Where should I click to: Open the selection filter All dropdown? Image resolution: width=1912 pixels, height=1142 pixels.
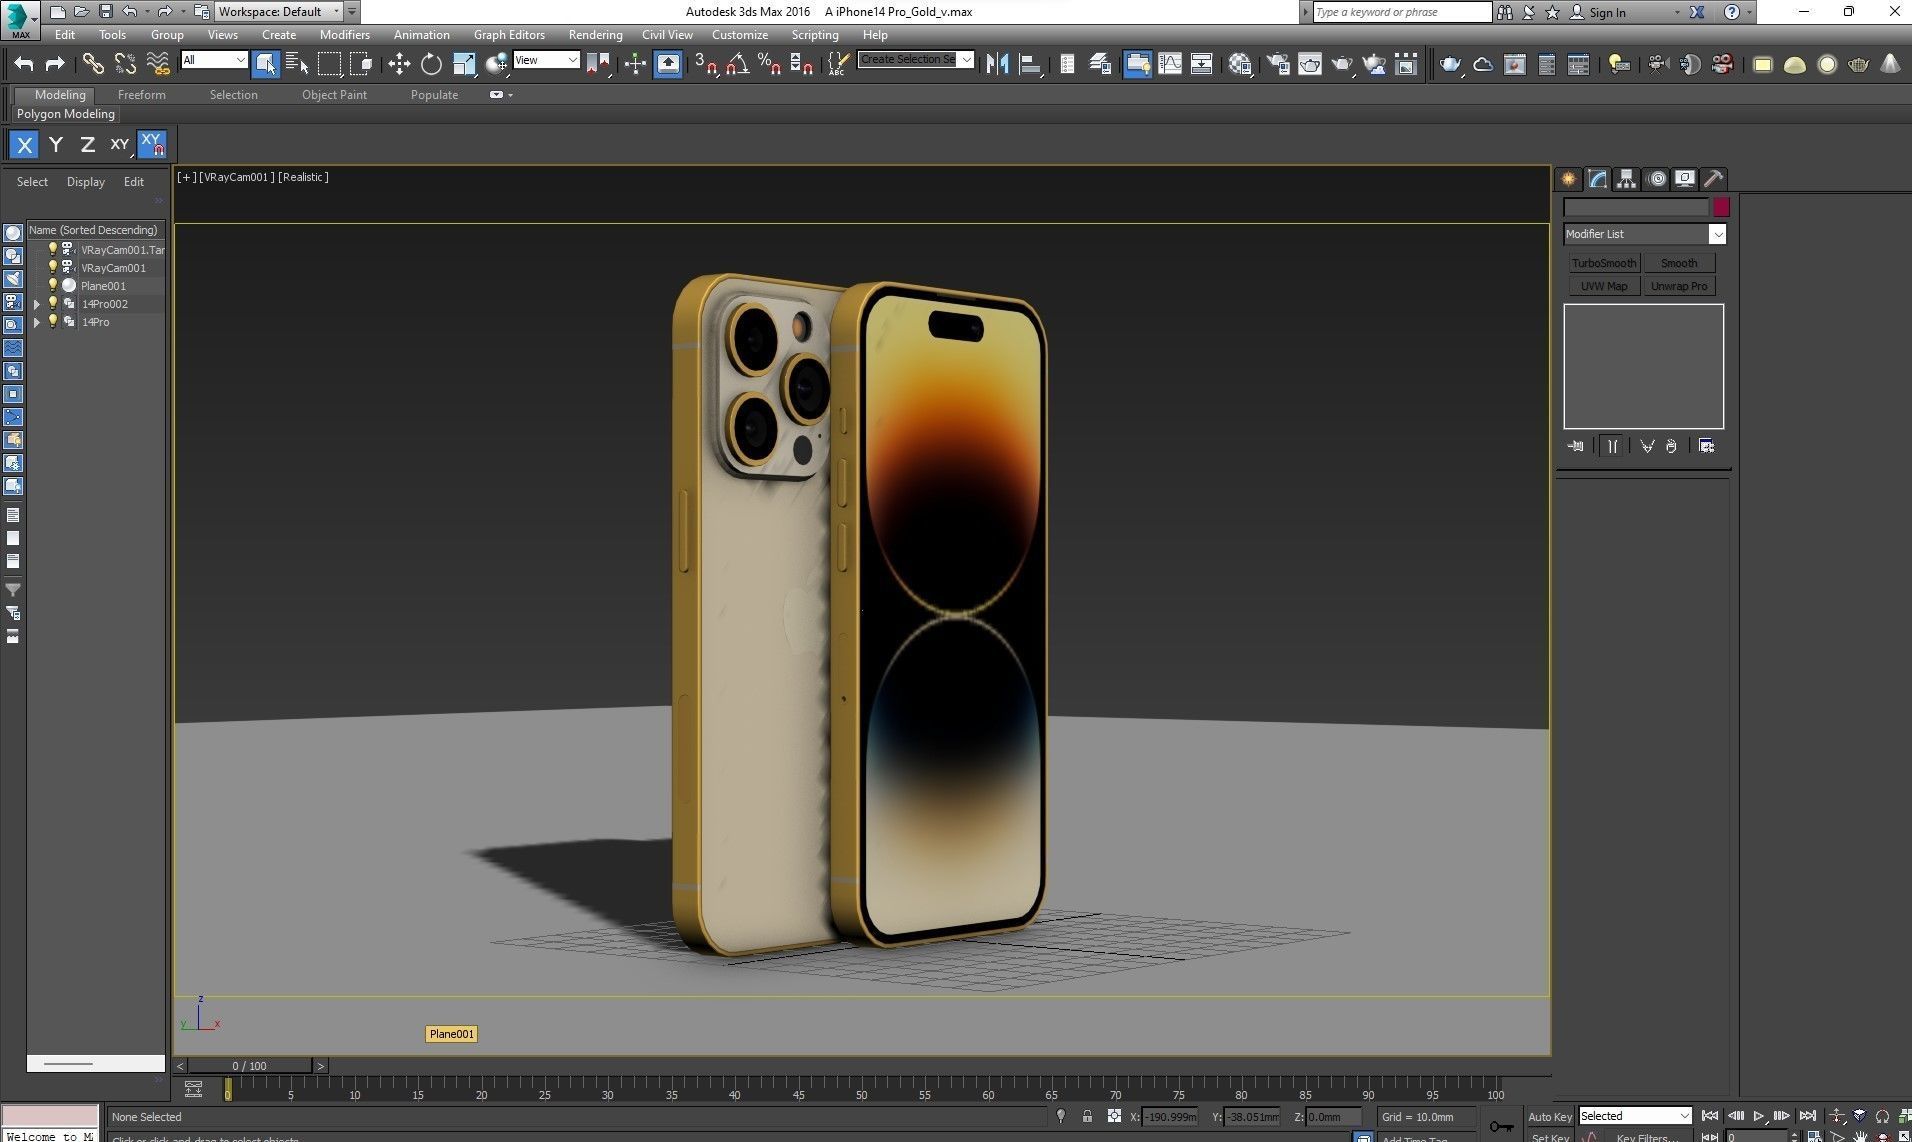[x=214, y=60]
